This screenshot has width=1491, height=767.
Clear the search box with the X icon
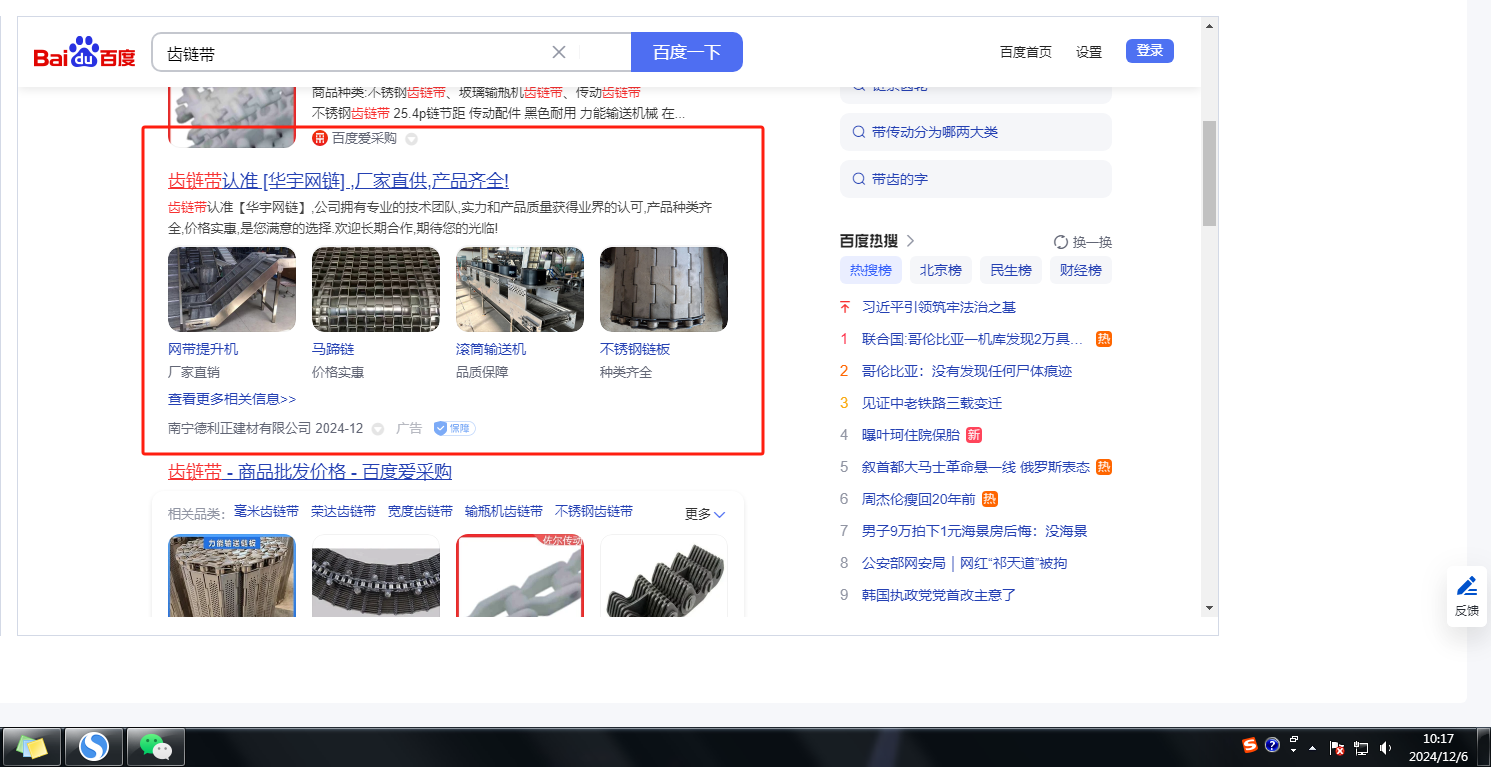pos(559,53)
